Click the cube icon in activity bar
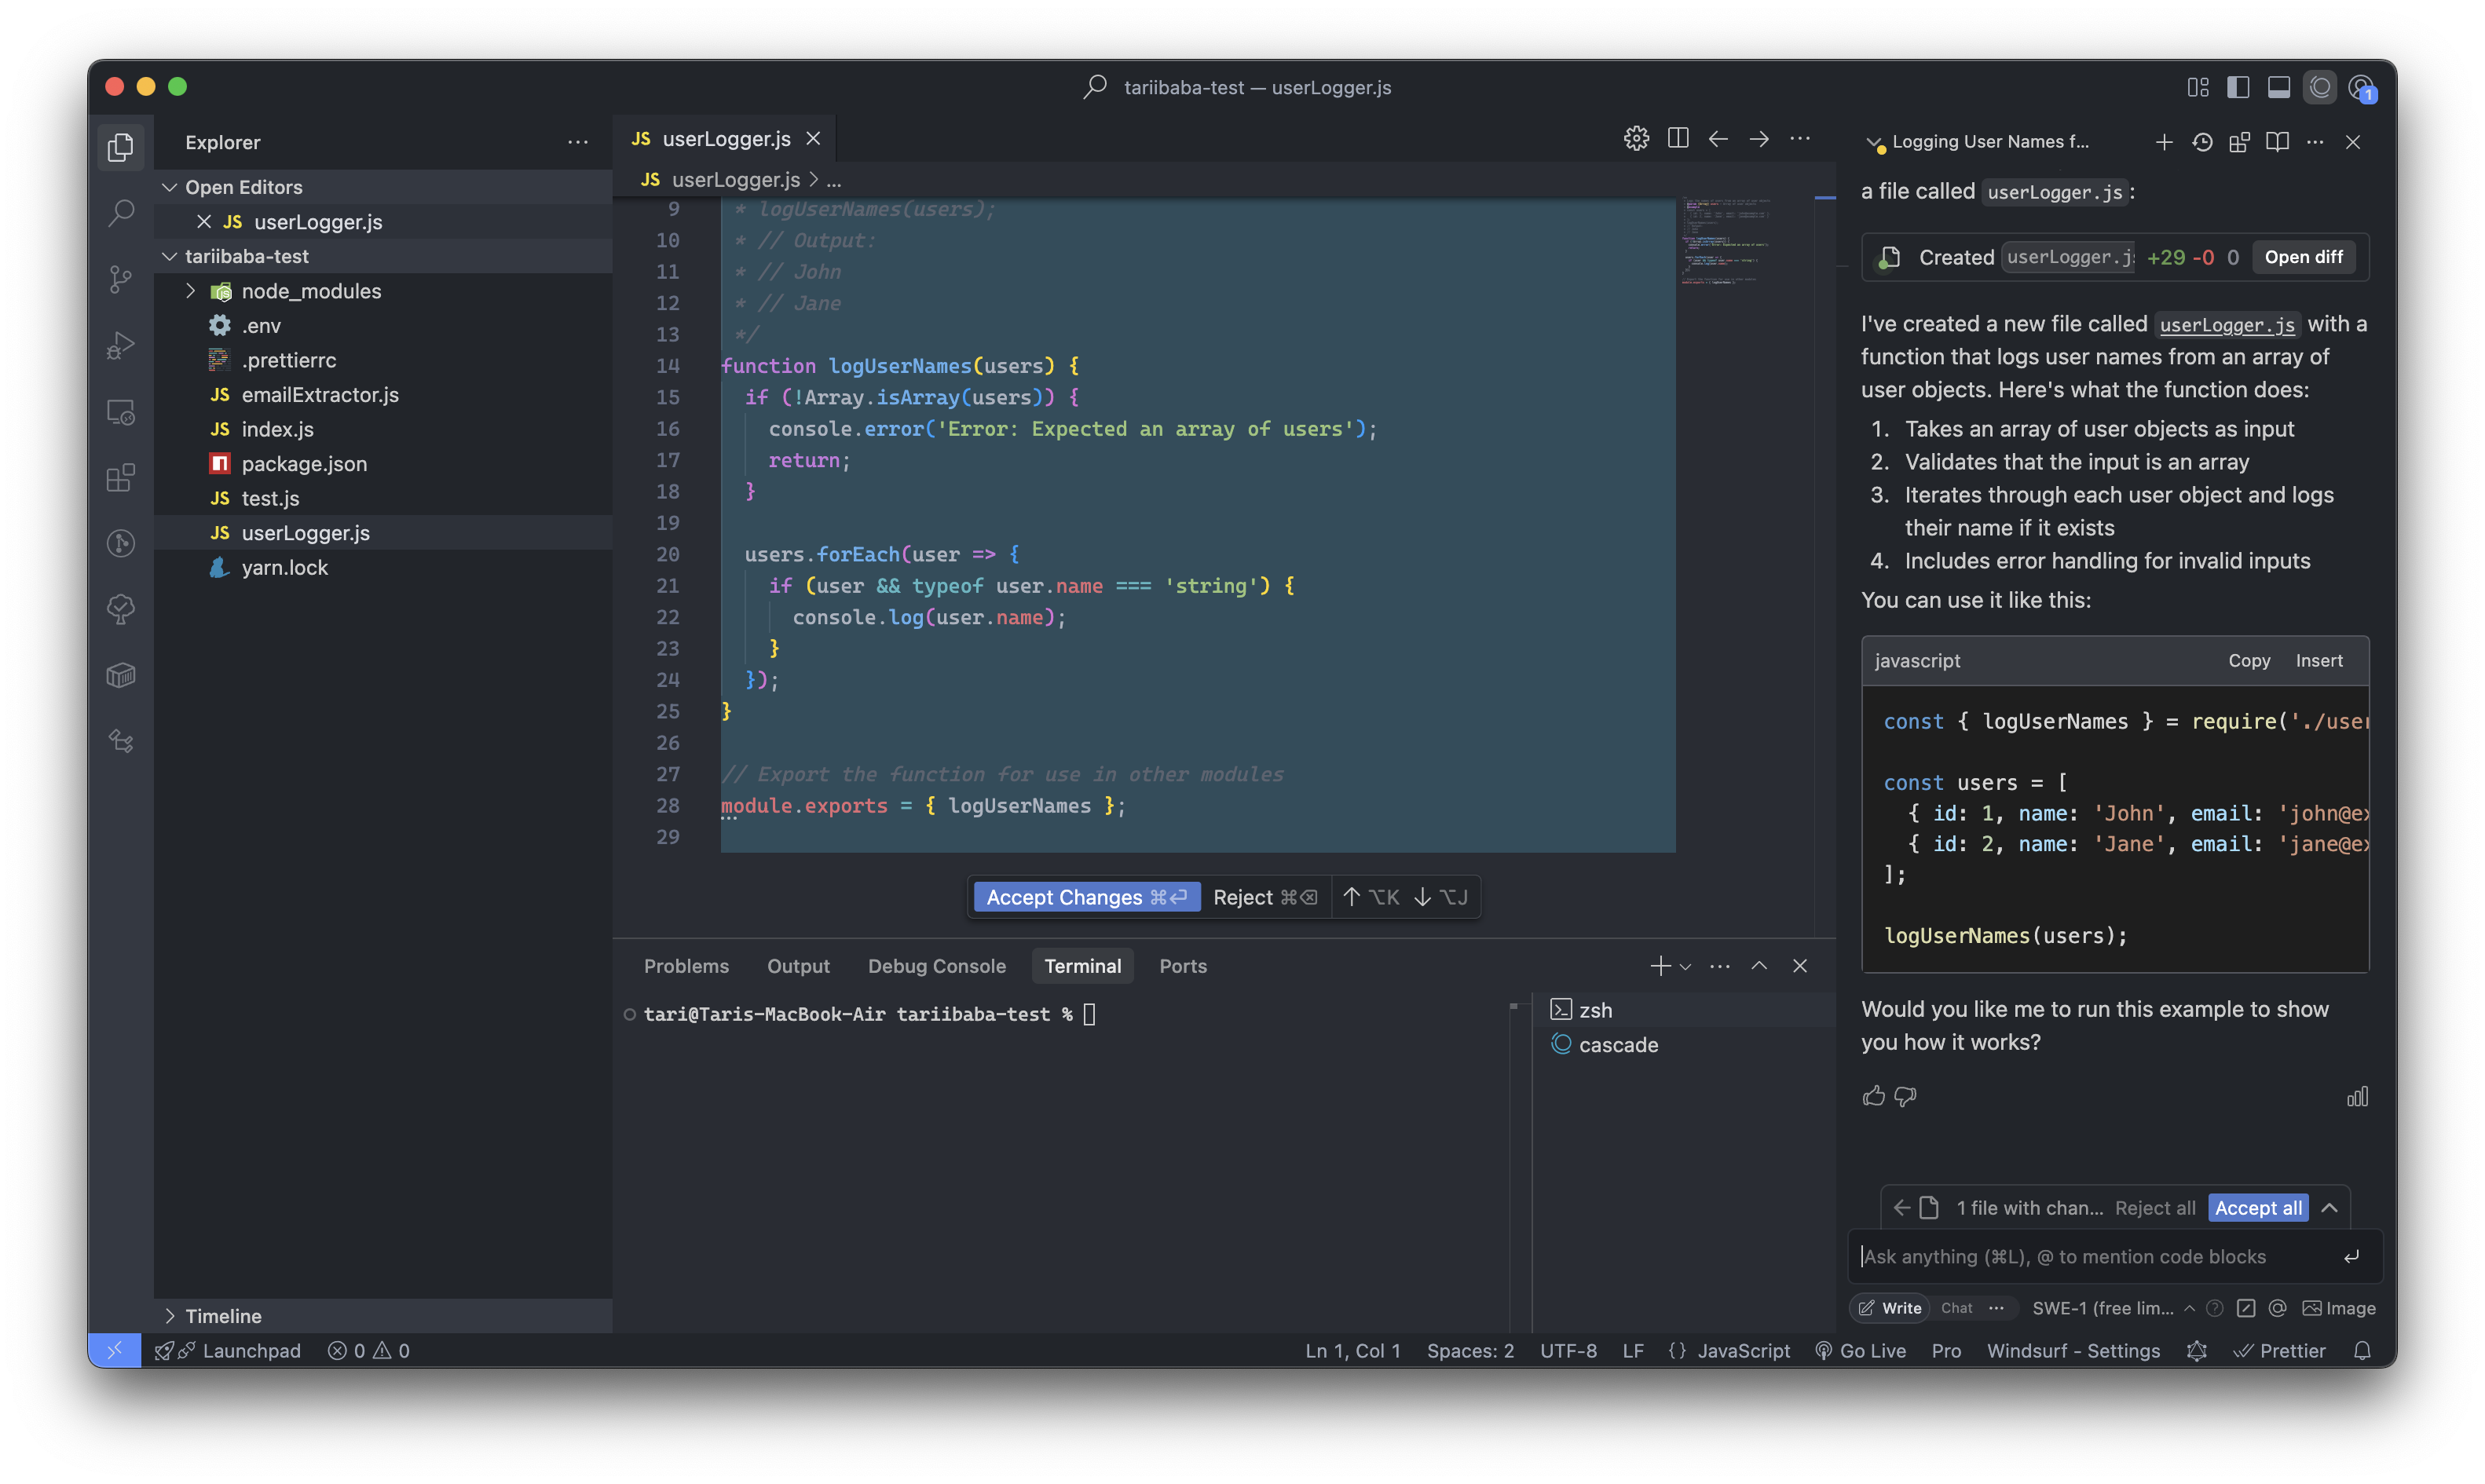Screen dimensions: 2485x1484 point(121,675)
